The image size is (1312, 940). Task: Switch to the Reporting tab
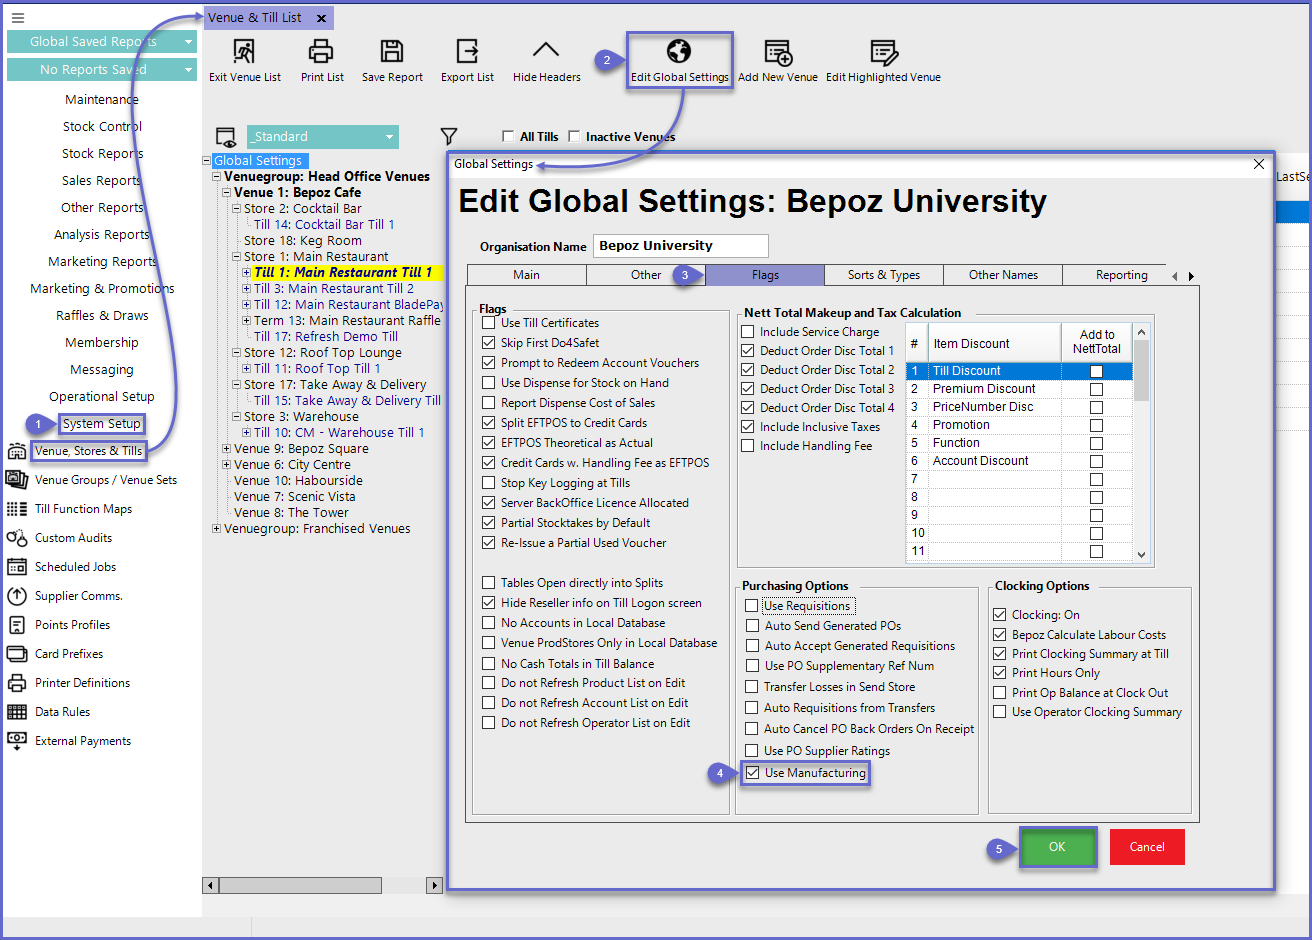[1121, 275]
